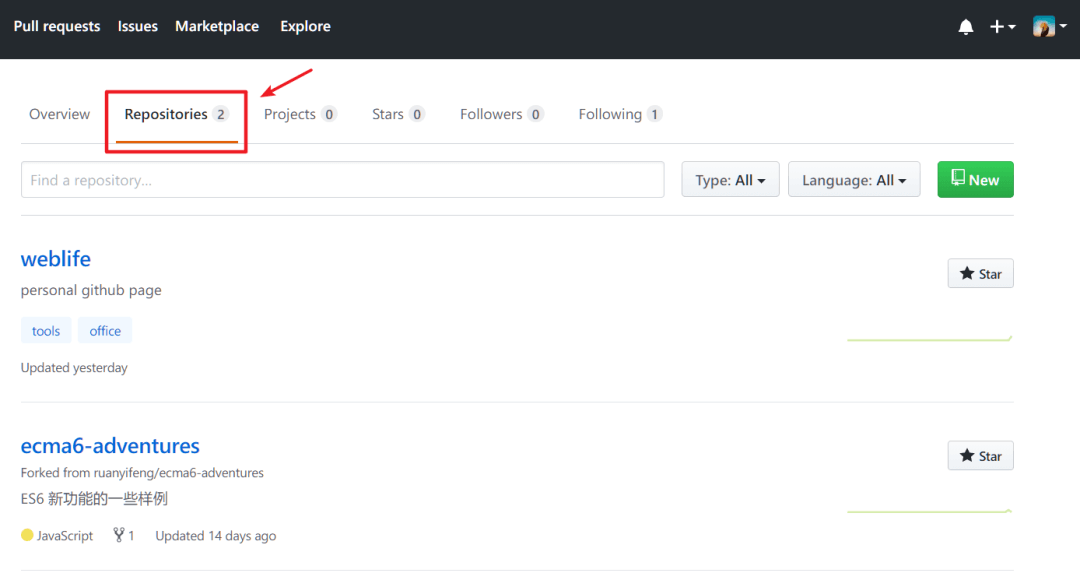This screenshot has height=587, width=1080.
Task: Open the weblife repository
Action: point(56,259)
